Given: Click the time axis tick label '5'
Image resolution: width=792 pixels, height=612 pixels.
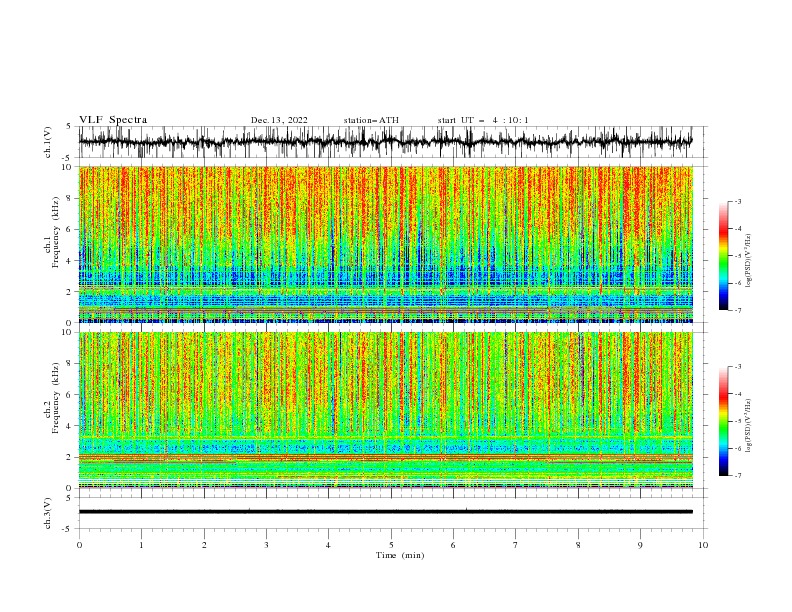Looking at the screenshot, I should click(x=391, y=545).
